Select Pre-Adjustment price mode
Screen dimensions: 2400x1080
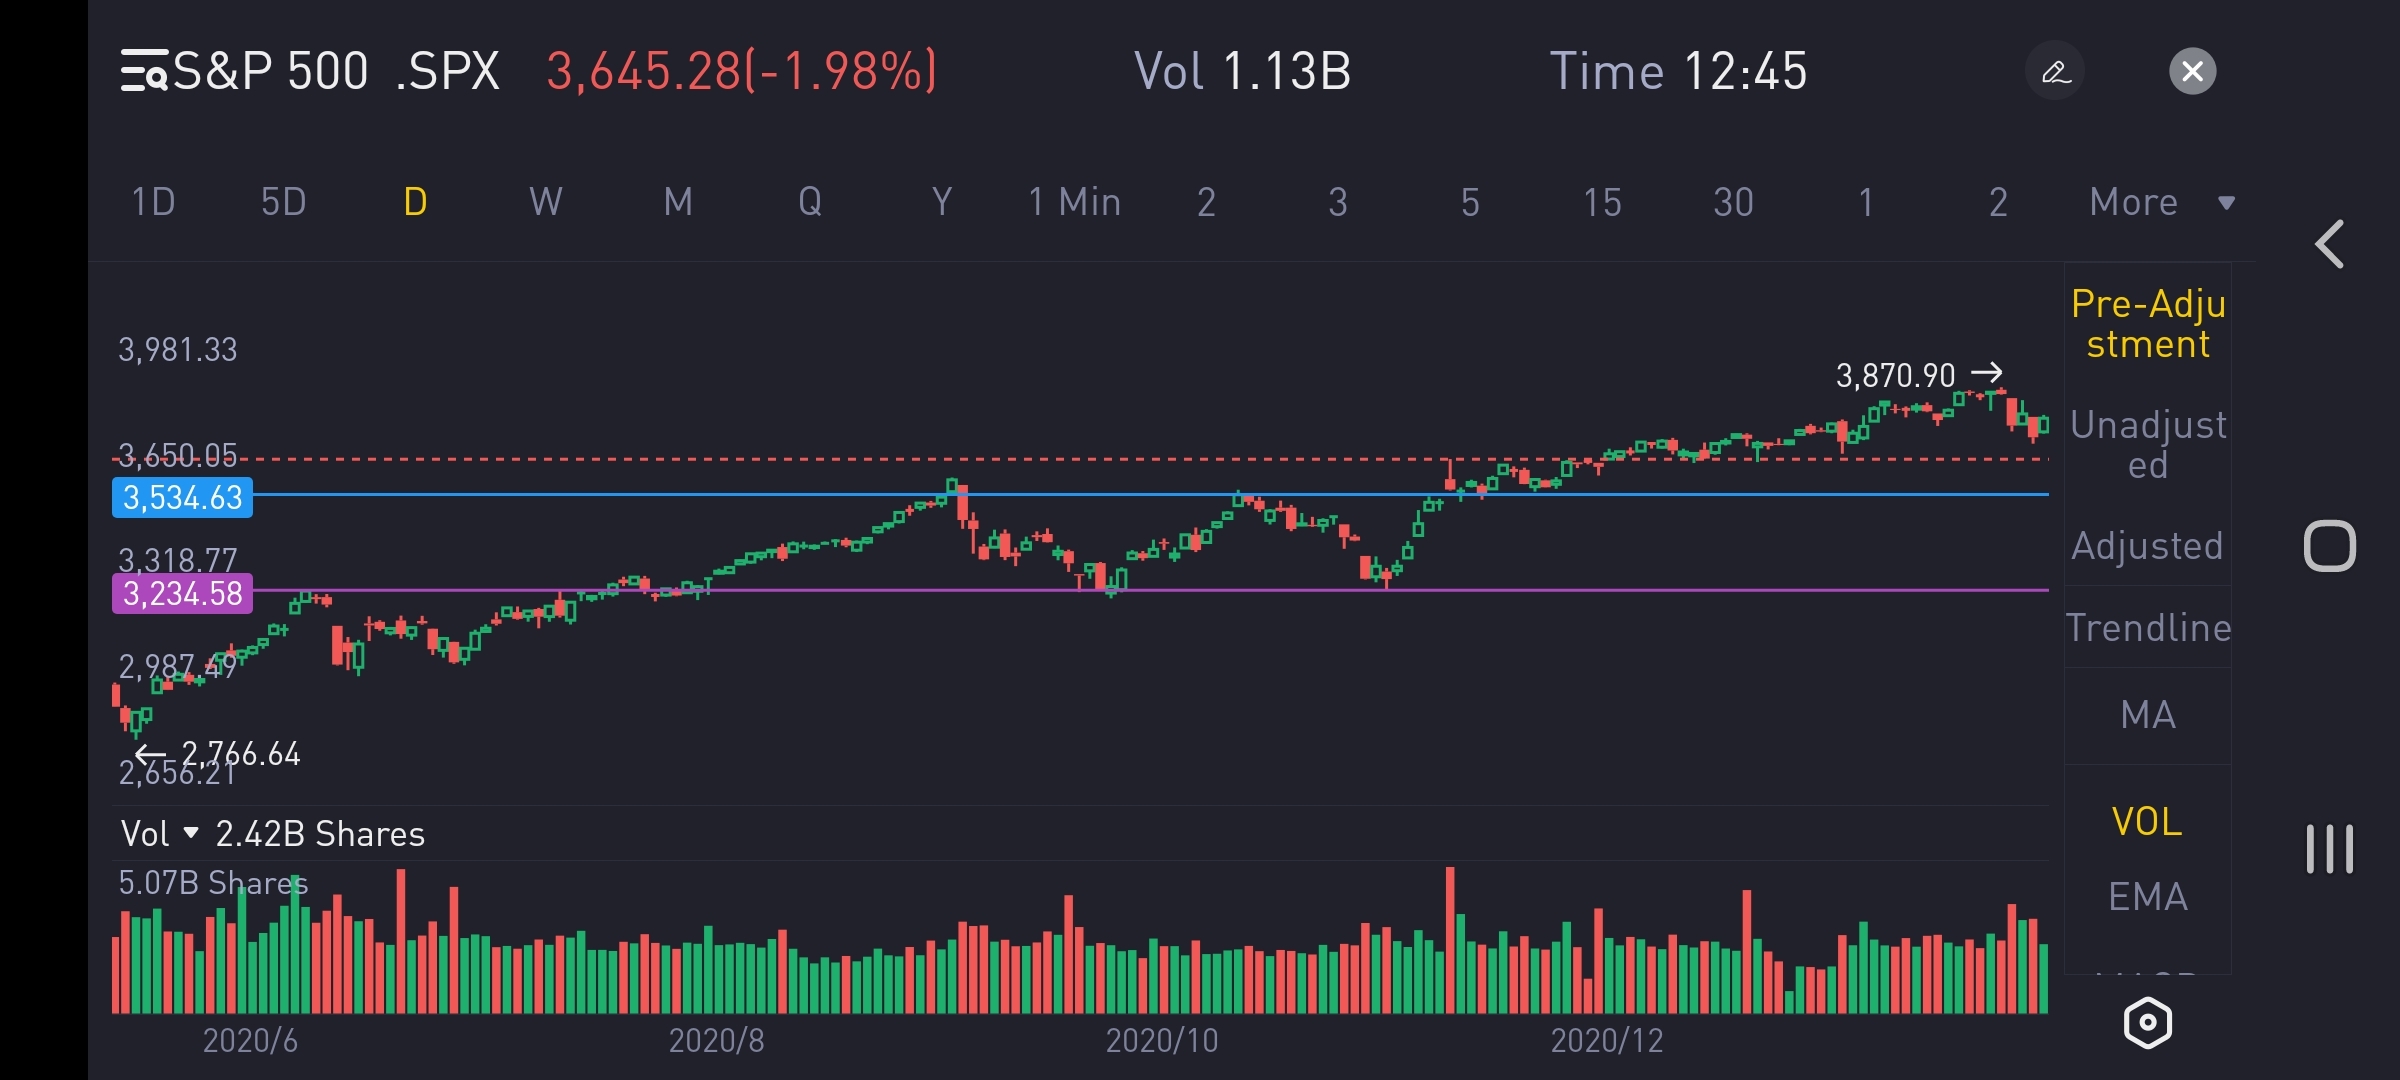2147,323
